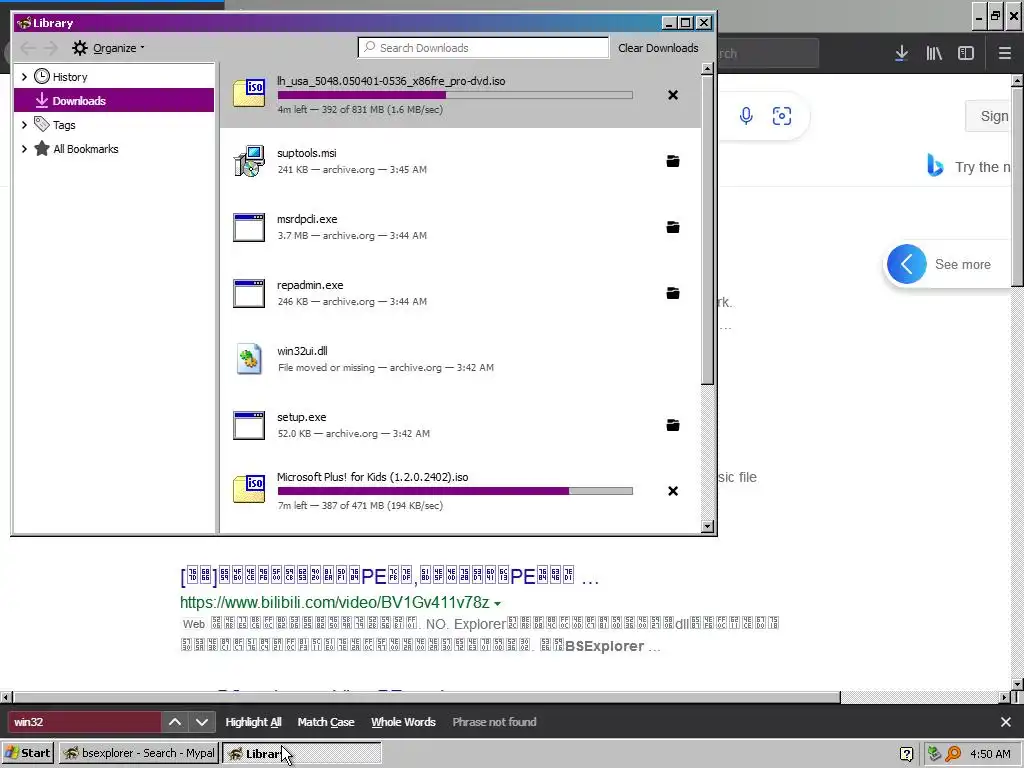Click the Microsoft Plus! for Kids progress bar
Screen dimensions: 1024x768
point(455,491)
